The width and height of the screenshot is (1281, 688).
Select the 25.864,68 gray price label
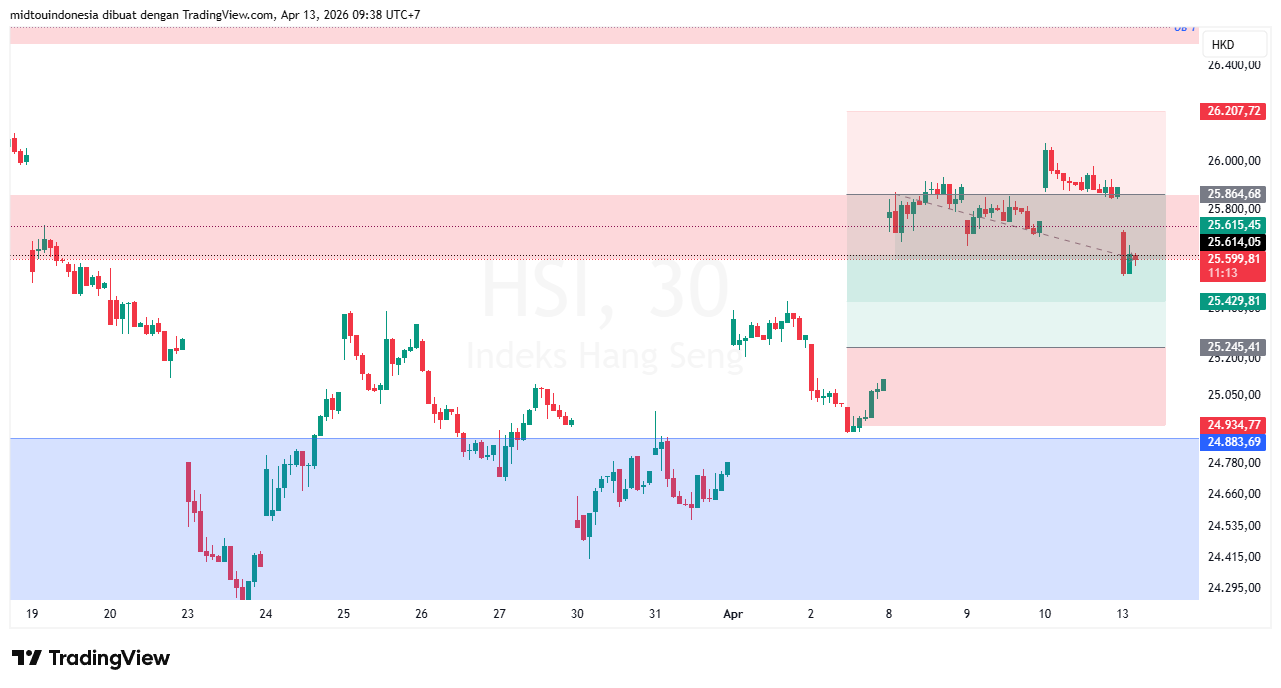click(x=1233, y=194)
